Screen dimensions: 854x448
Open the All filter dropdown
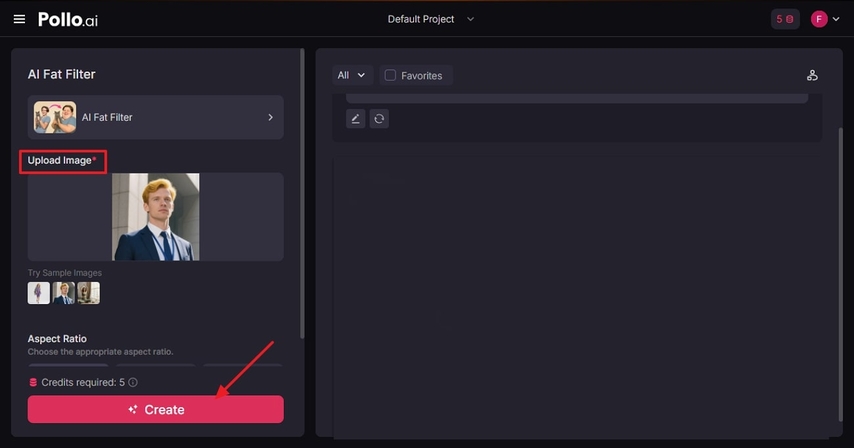[x=352, y=75]
